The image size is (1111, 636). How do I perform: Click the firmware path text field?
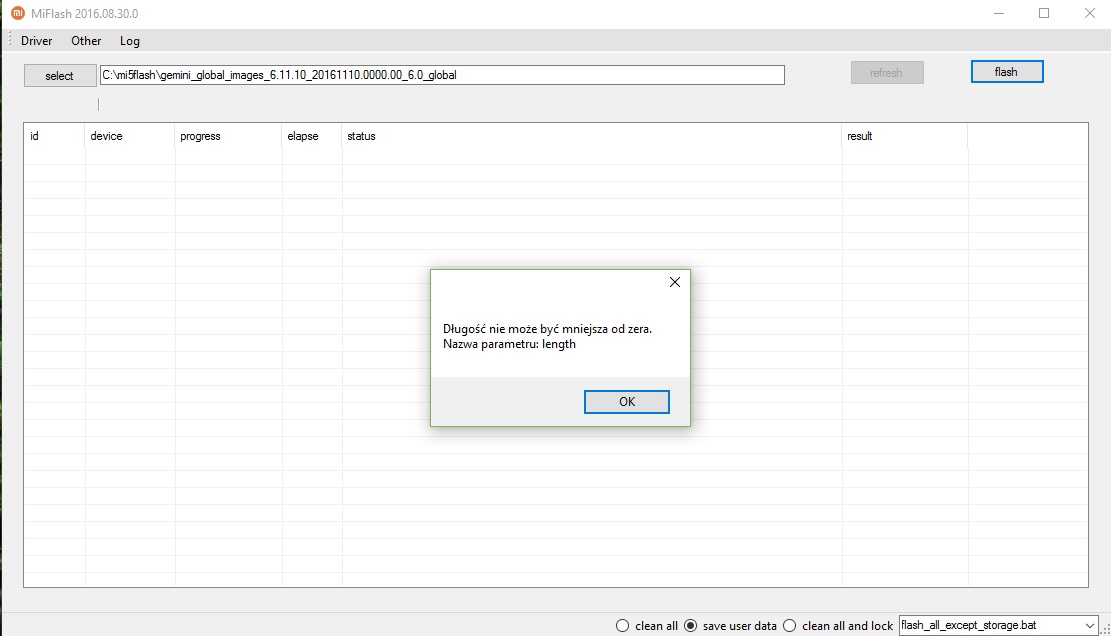pos(441,75)
